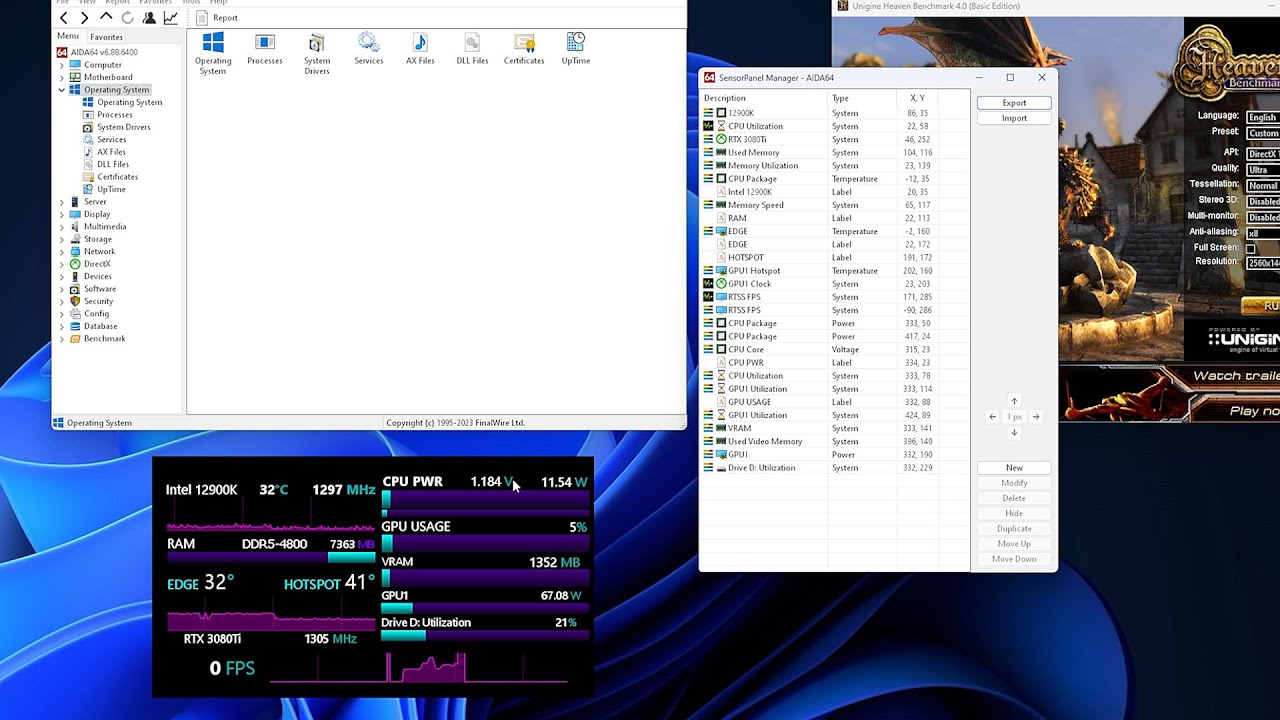This screenshot has width=1280, height=720.
Task: Select the RTX 3080Ti row in SensorPanel list
Action: pyautogui.click(x=835, y=140)
